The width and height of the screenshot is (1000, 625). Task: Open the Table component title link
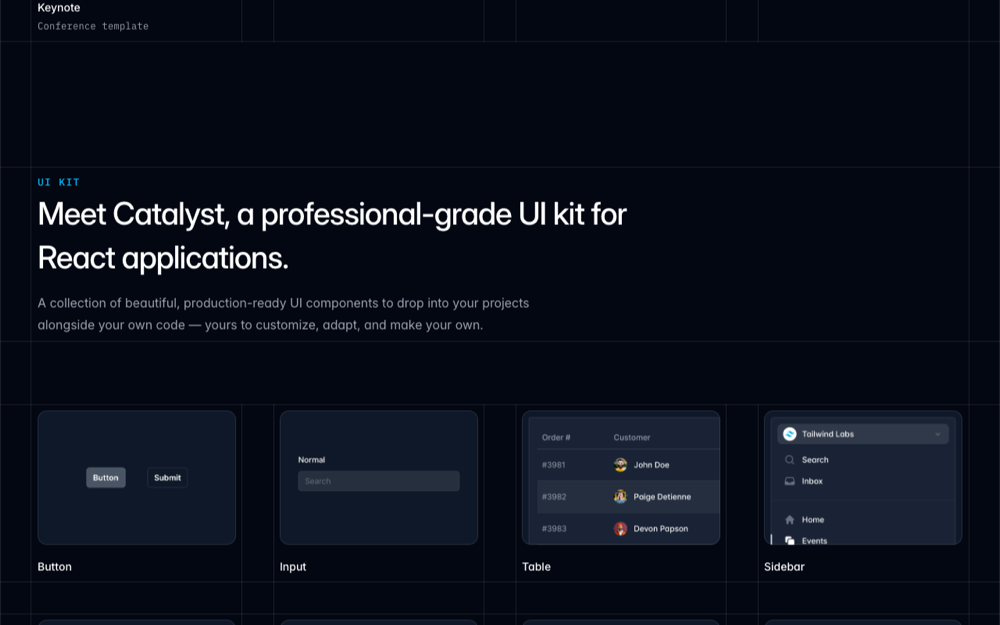pyautogui.click(x=536, y=567)
